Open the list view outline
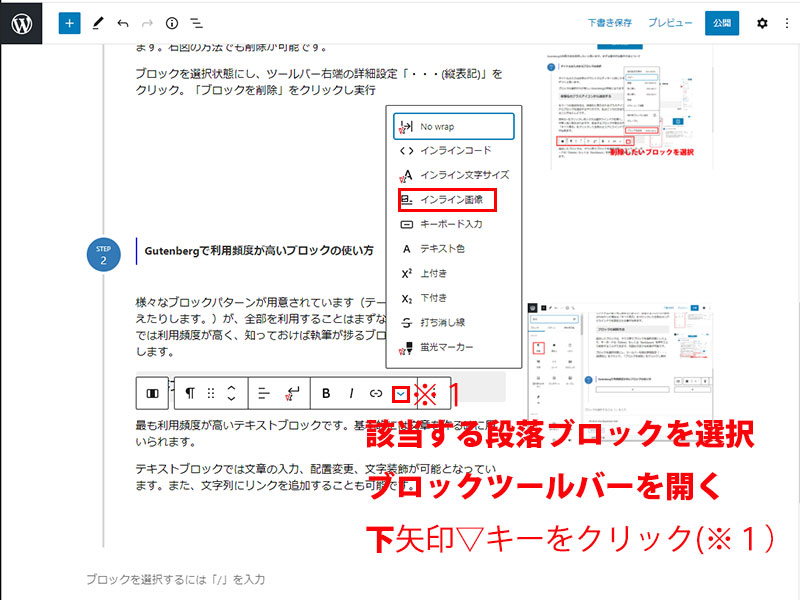 (x=197, y=22)
